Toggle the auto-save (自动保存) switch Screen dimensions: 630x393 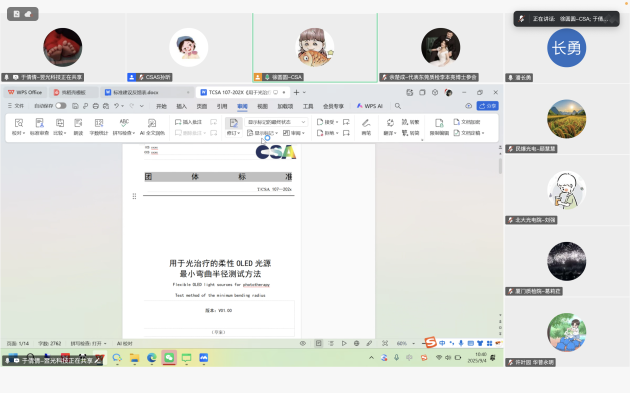(x=61, y=106)
